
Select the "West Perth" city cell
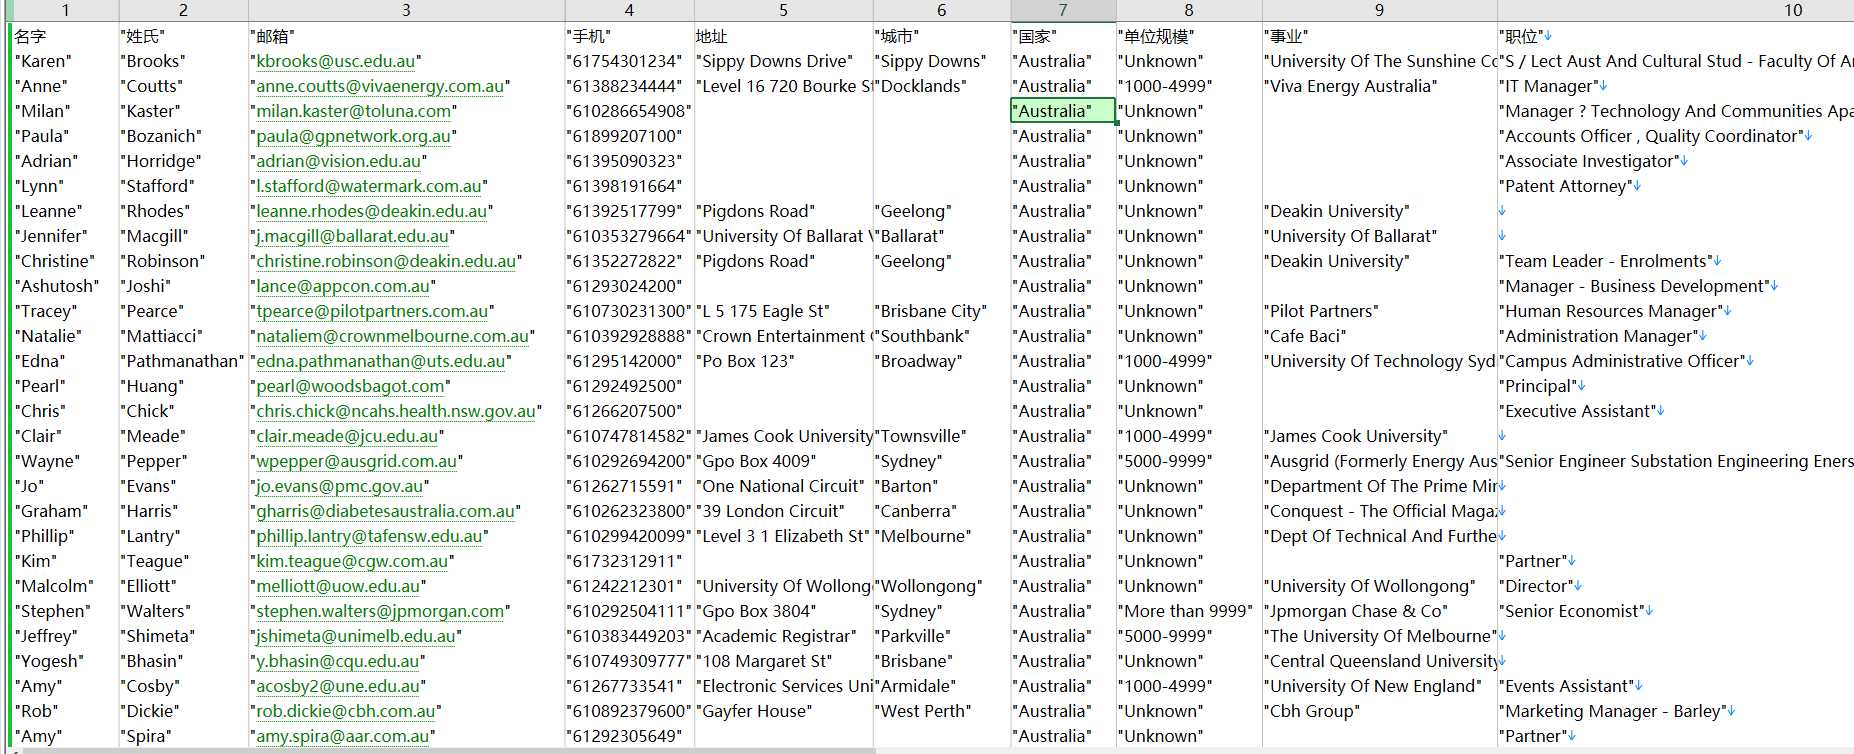tap(942, 711)
